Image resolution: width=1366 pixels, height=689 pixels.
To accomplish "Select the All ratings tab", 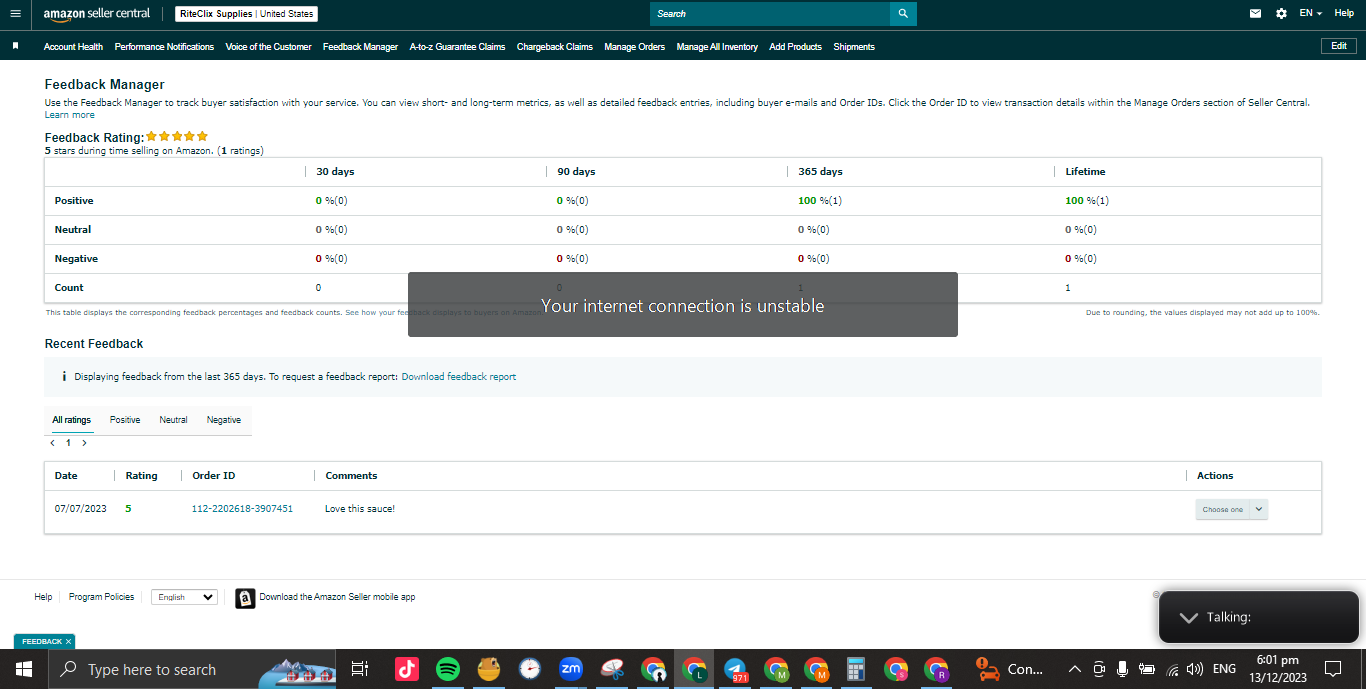I will click(71, 420).
